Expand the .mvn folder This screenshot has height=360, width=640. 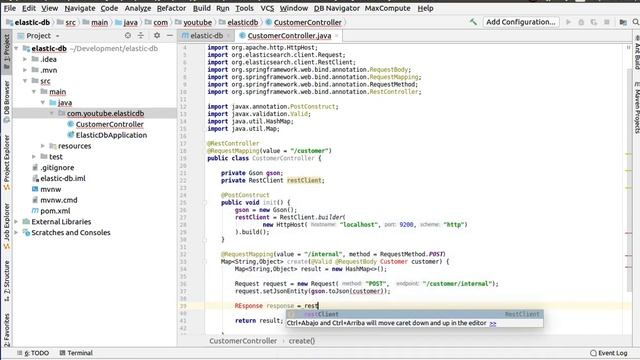(25, 70)
